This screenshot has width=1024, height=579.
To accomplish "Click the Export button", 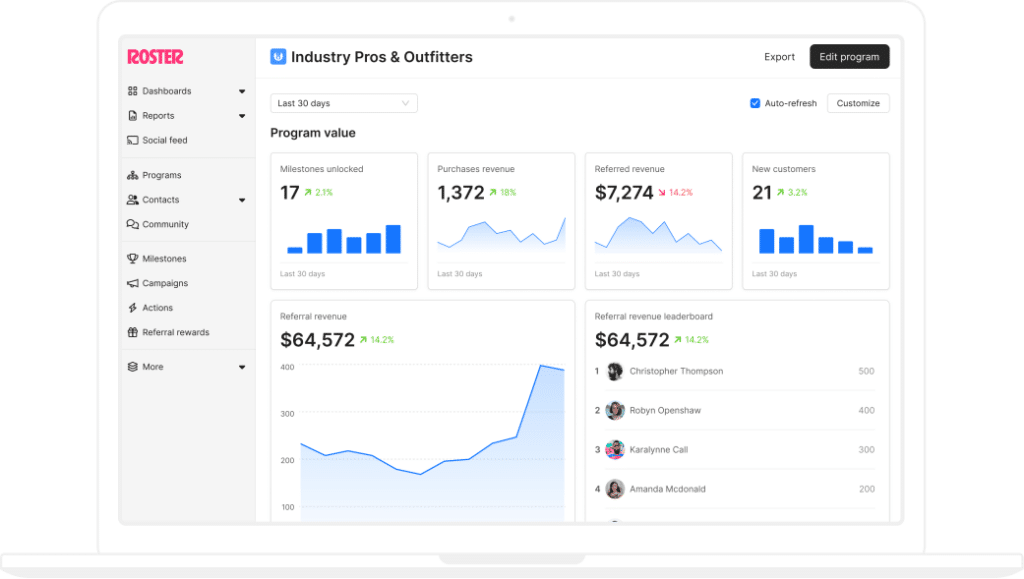I will 779,57.
